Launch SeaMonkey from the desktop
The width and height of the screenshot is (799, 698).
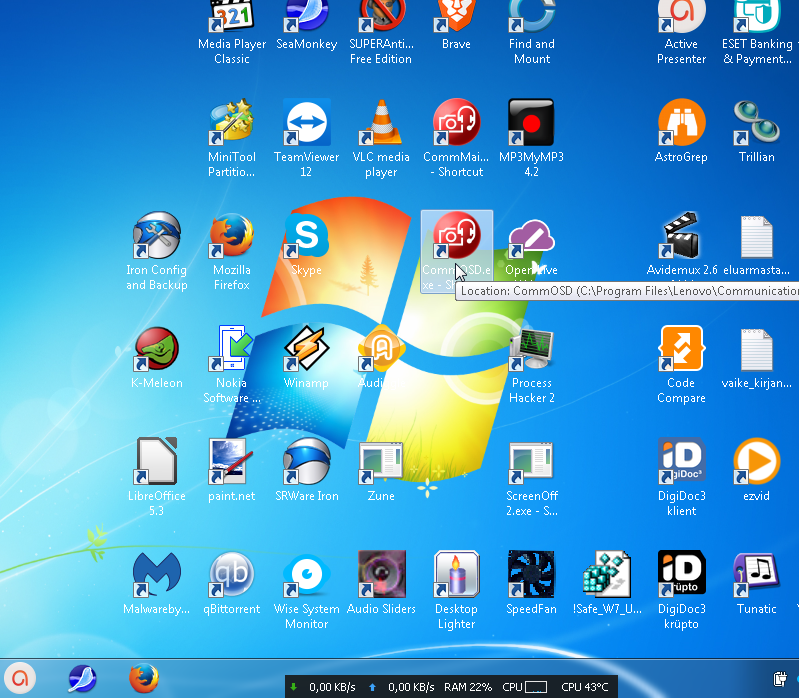tap(307, 18)
